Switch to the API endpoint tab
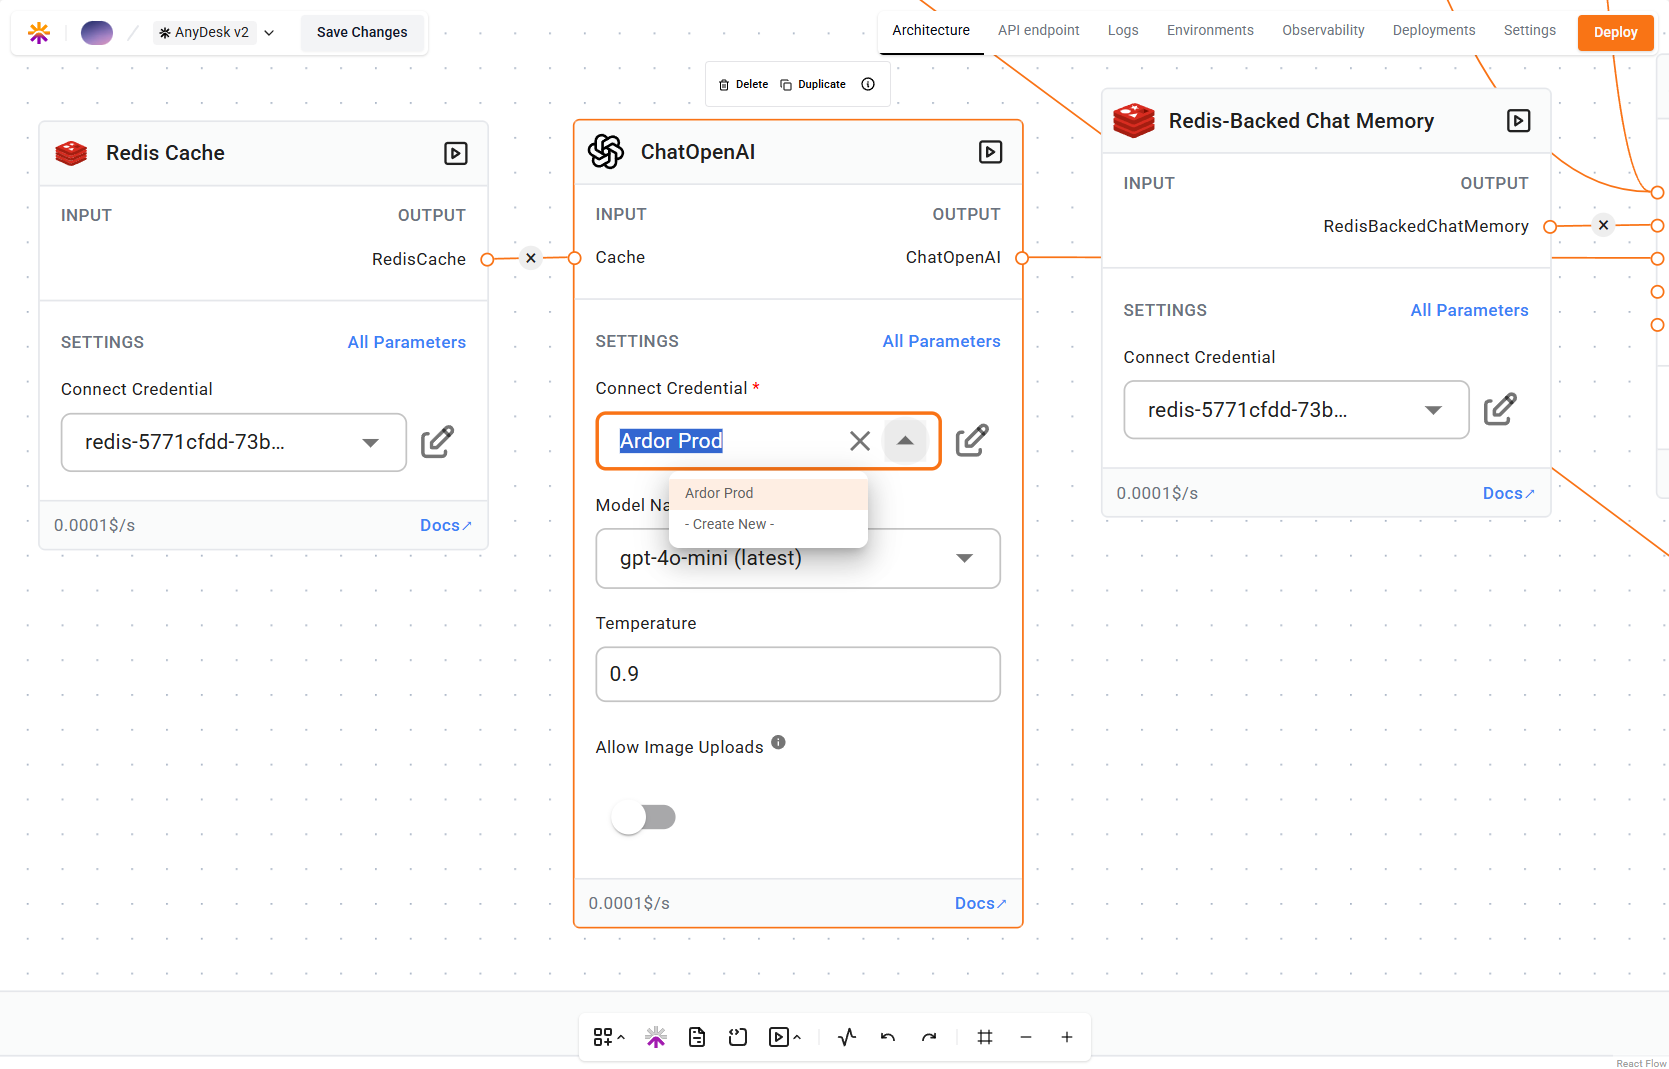The image size is (1669, 1069). [1039, 30]
